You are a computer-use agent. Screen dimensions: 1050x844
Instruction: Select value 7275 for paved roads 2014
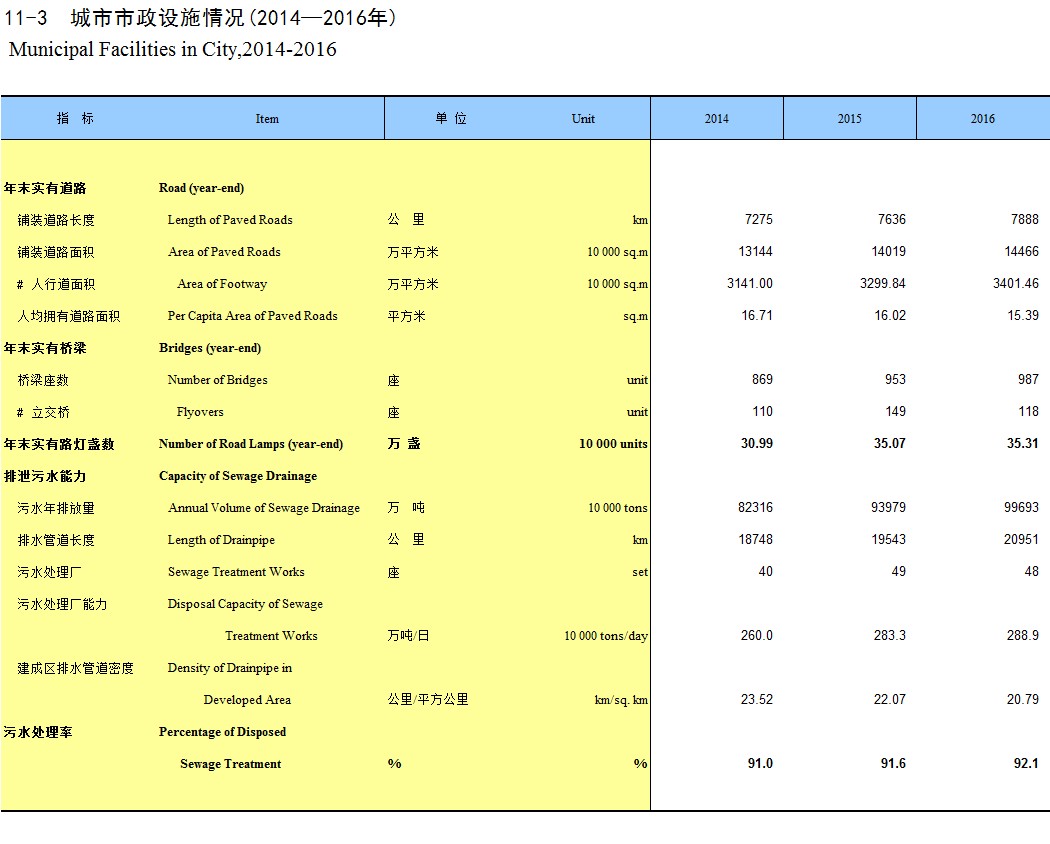[x=758, y=220]
